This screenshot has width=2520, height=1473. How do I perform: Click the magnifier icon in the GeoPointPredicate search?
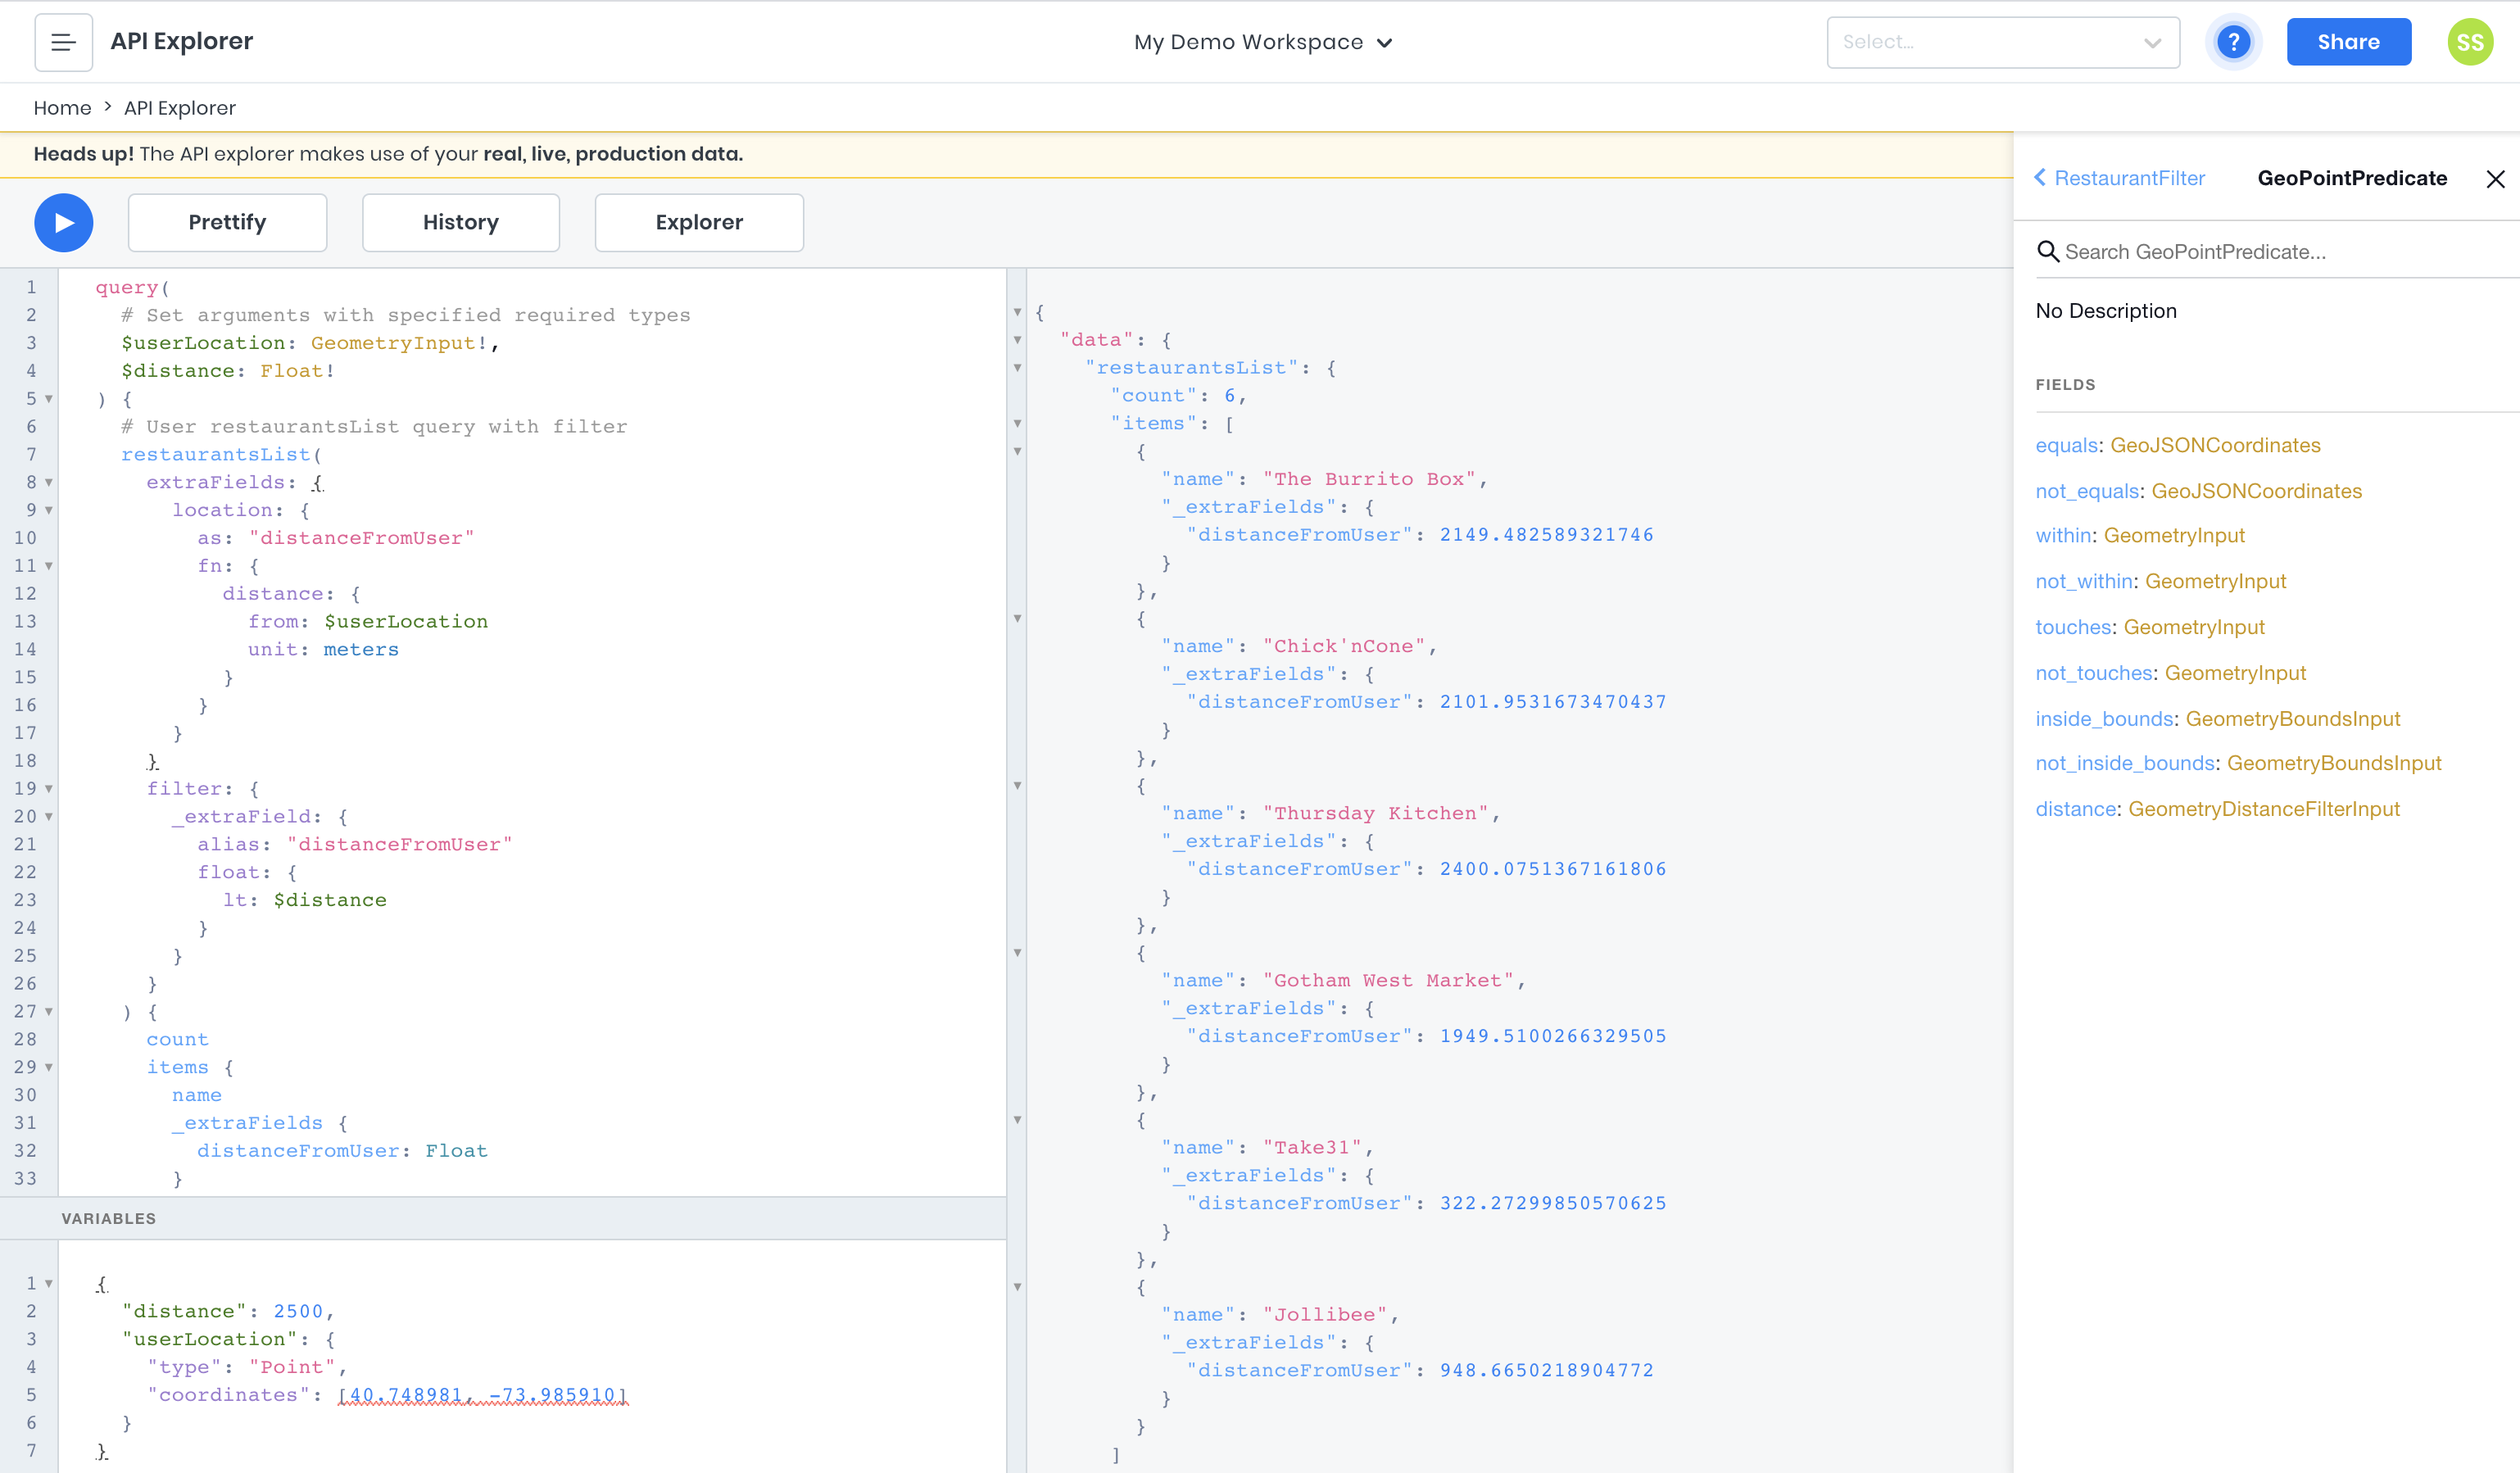tap(2048, 251)
